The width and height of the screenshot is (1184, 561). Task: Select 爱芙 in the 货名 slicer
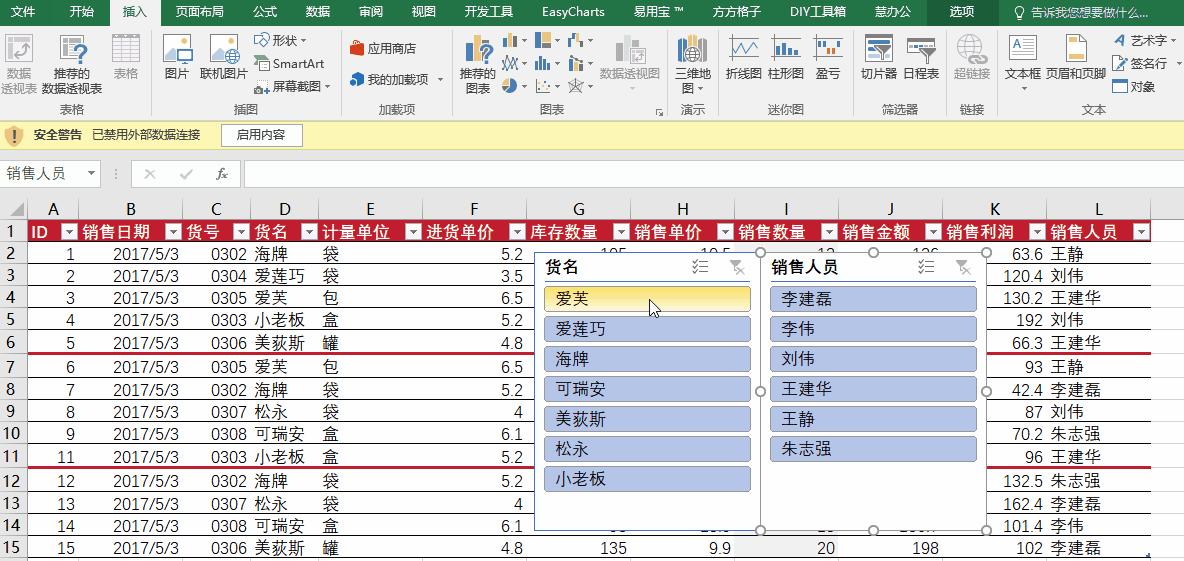pyautogui.click(x=647, y=299)
